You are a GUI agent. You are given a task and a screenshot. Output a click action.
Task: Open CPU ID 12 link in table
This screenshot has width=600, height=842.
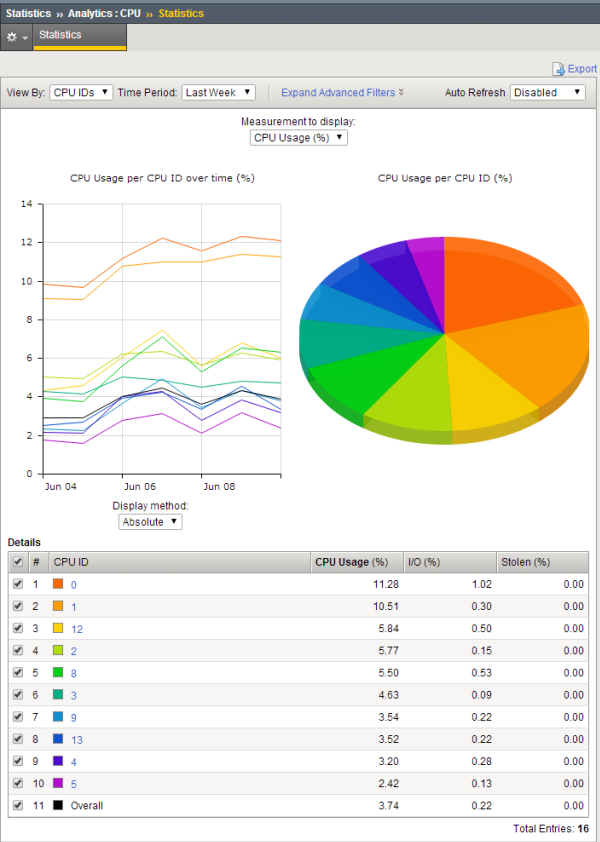coord(76,629)
